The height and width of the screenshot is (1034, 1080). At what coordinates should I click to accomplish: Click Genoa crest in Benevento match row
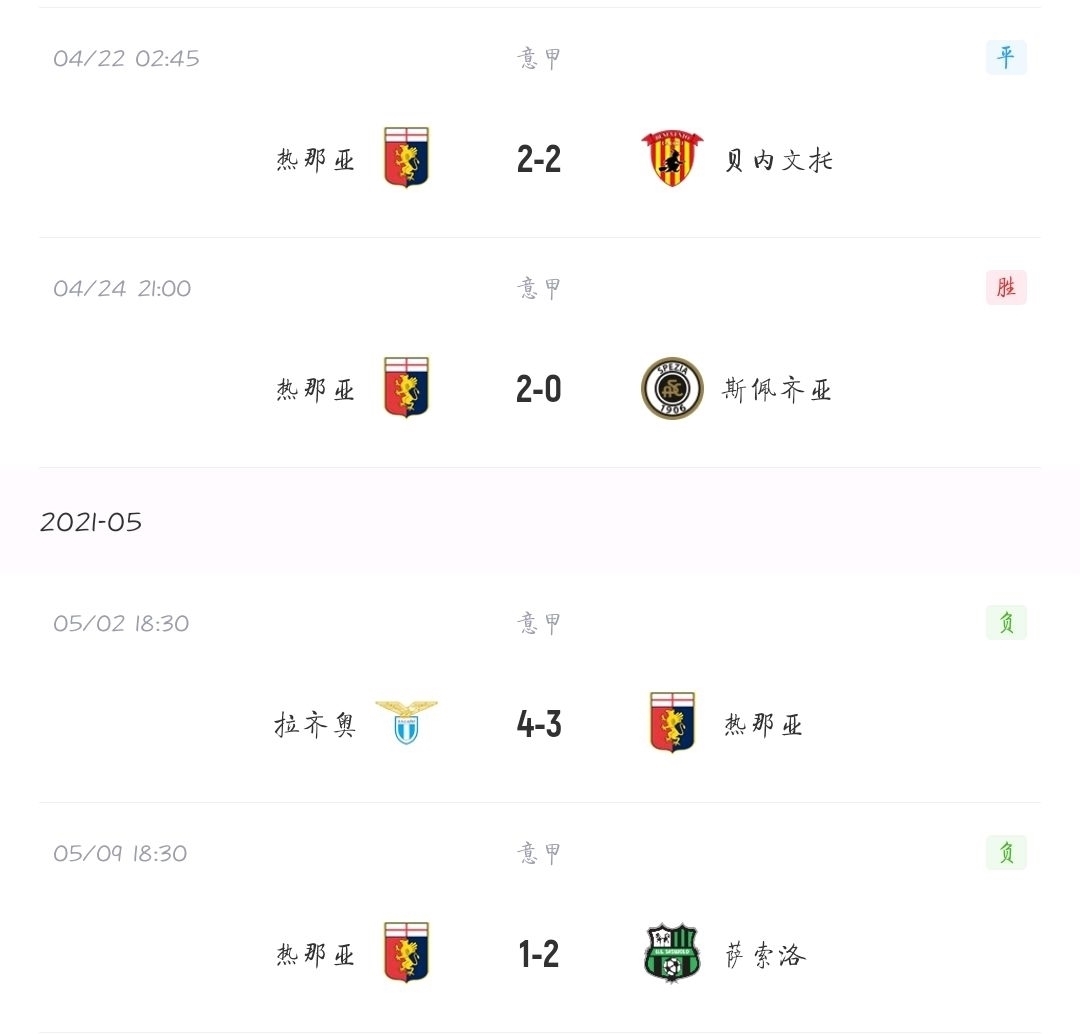[406, 158]
